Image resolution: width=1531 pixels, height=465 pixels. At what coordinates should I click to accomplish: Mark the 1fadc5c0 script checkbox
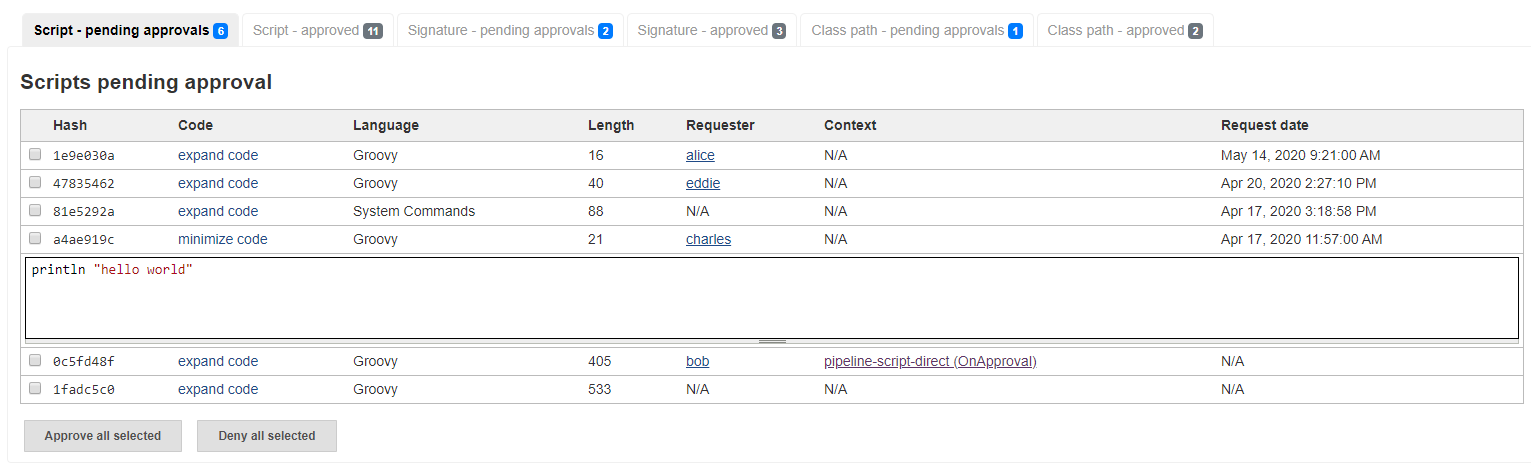coord(35,389)
